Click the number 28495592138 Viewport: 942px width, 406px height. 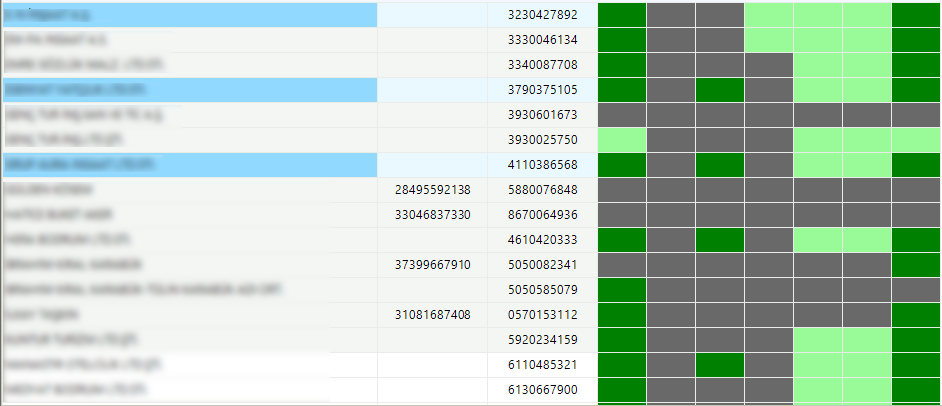click(x=433, y=190)
